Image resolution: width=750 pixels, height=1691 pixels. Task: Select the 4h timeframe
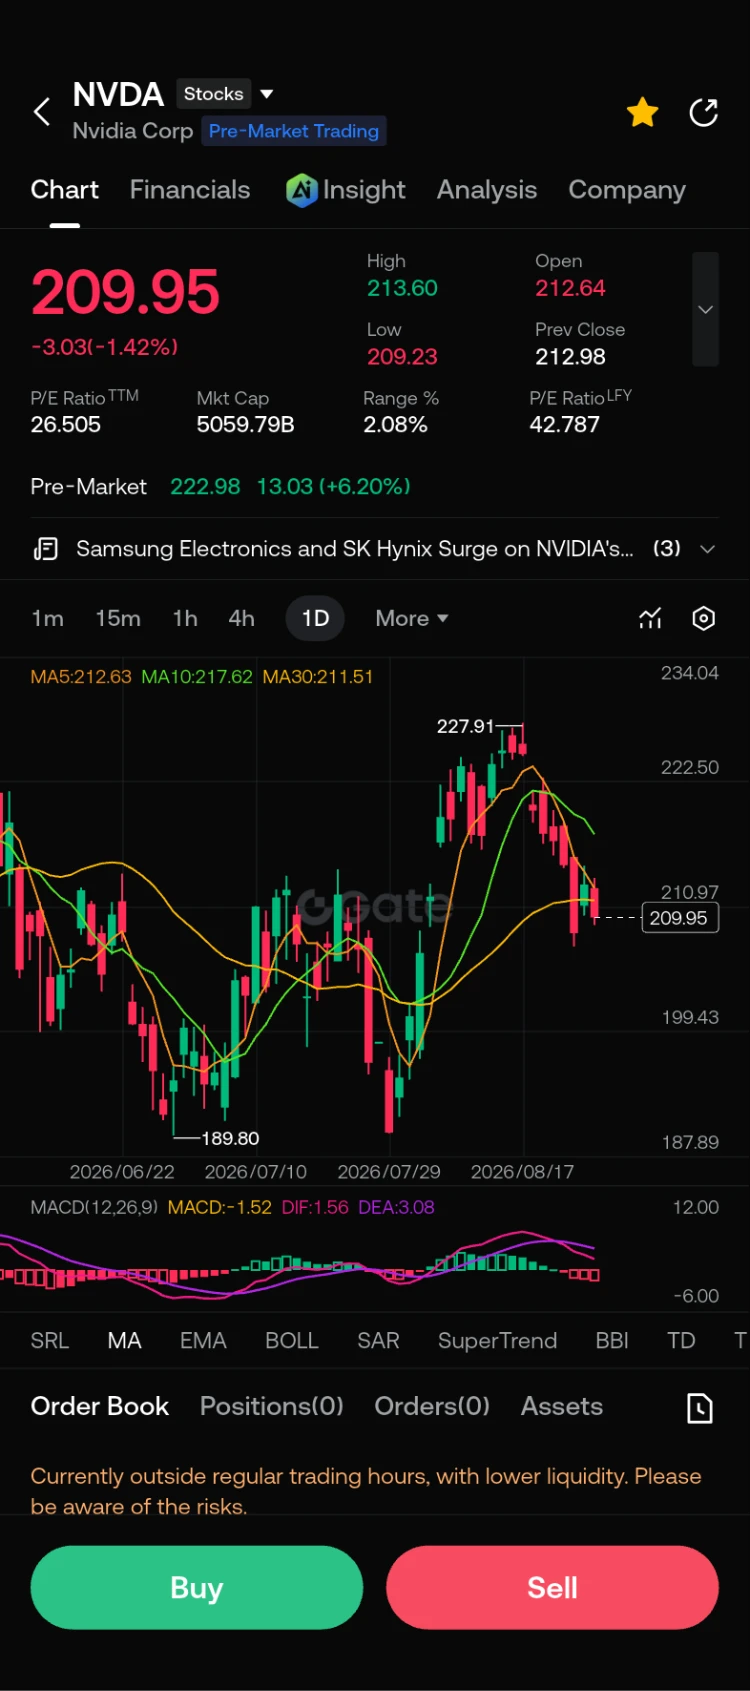coord(241,618)
